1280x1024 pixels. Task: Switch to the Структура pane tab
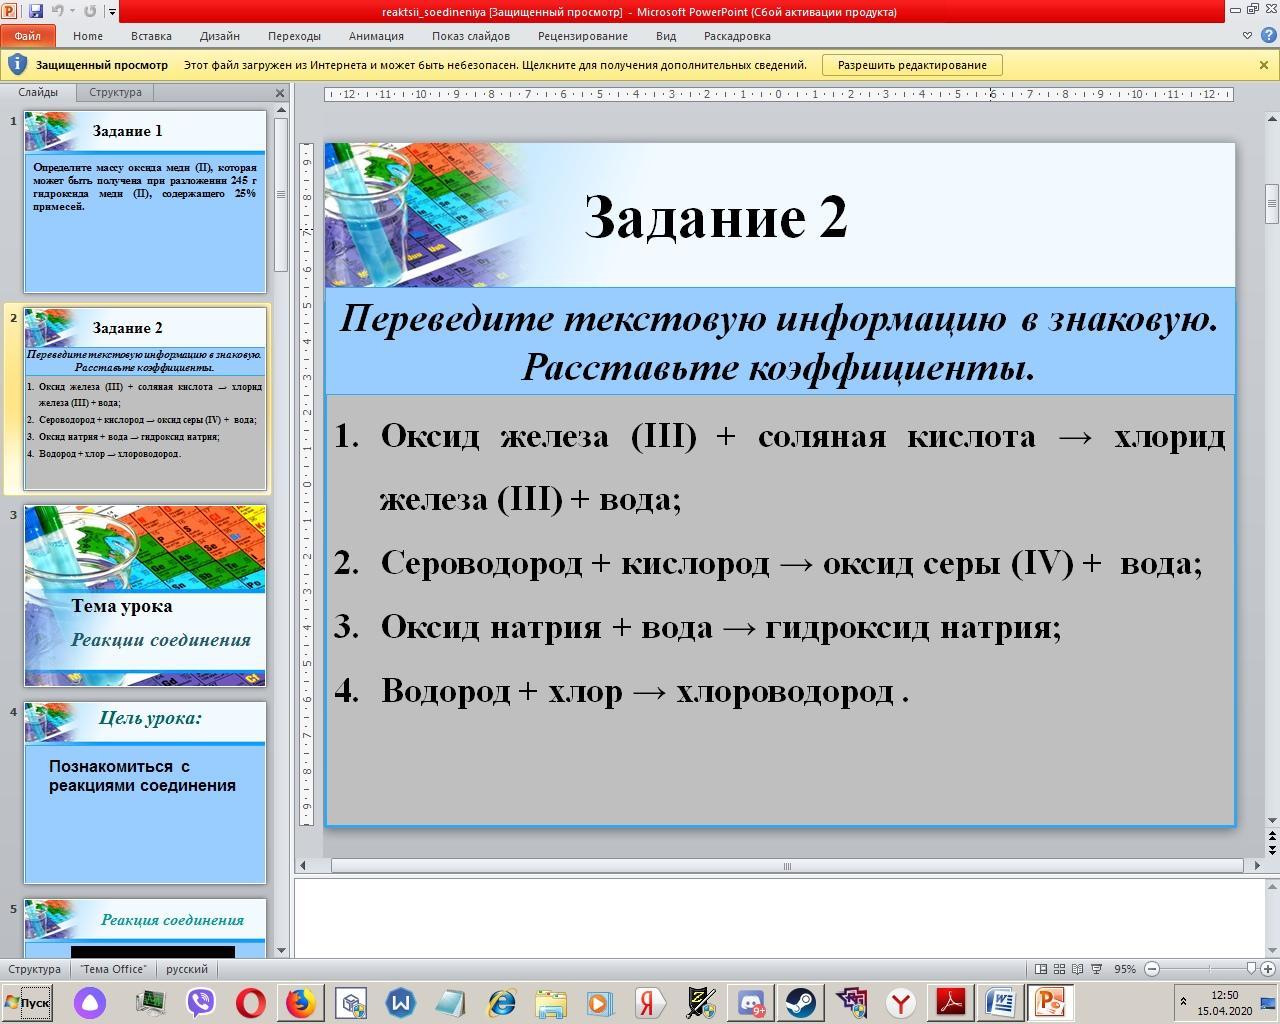115,92
